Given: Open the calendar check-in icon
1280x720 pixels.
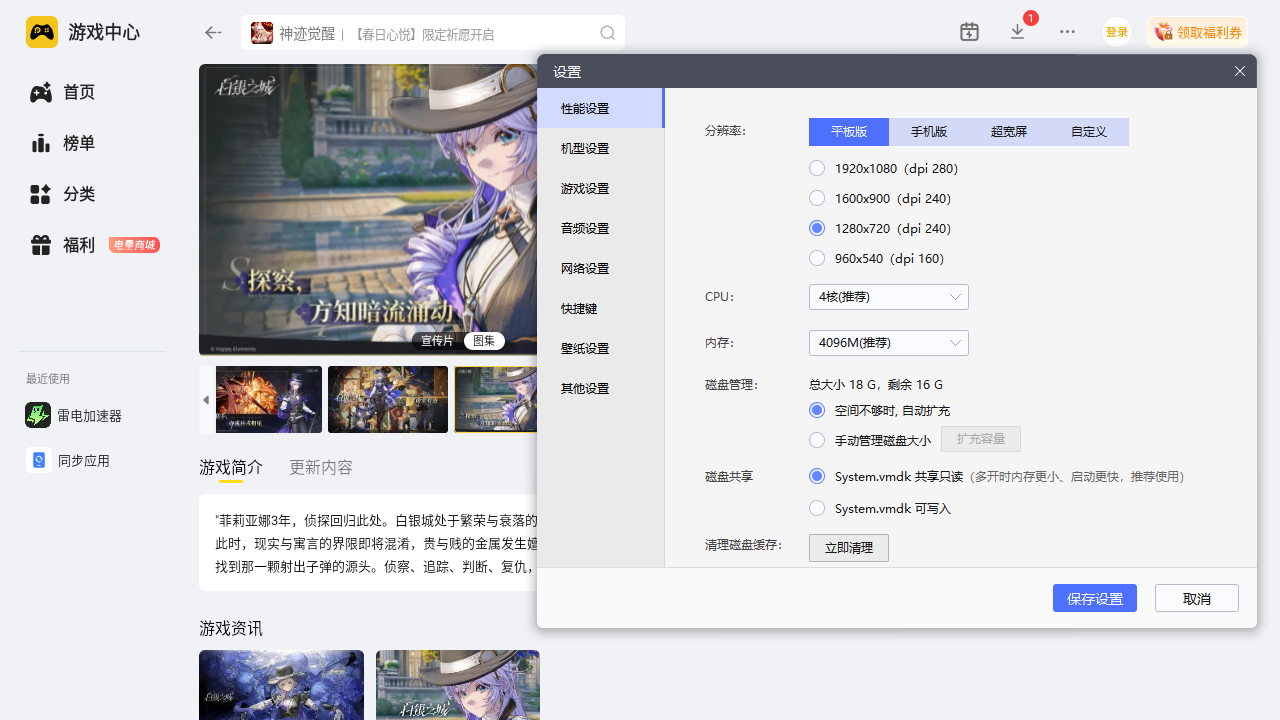Looking at the screenshot, I should (x=969, y=32).
